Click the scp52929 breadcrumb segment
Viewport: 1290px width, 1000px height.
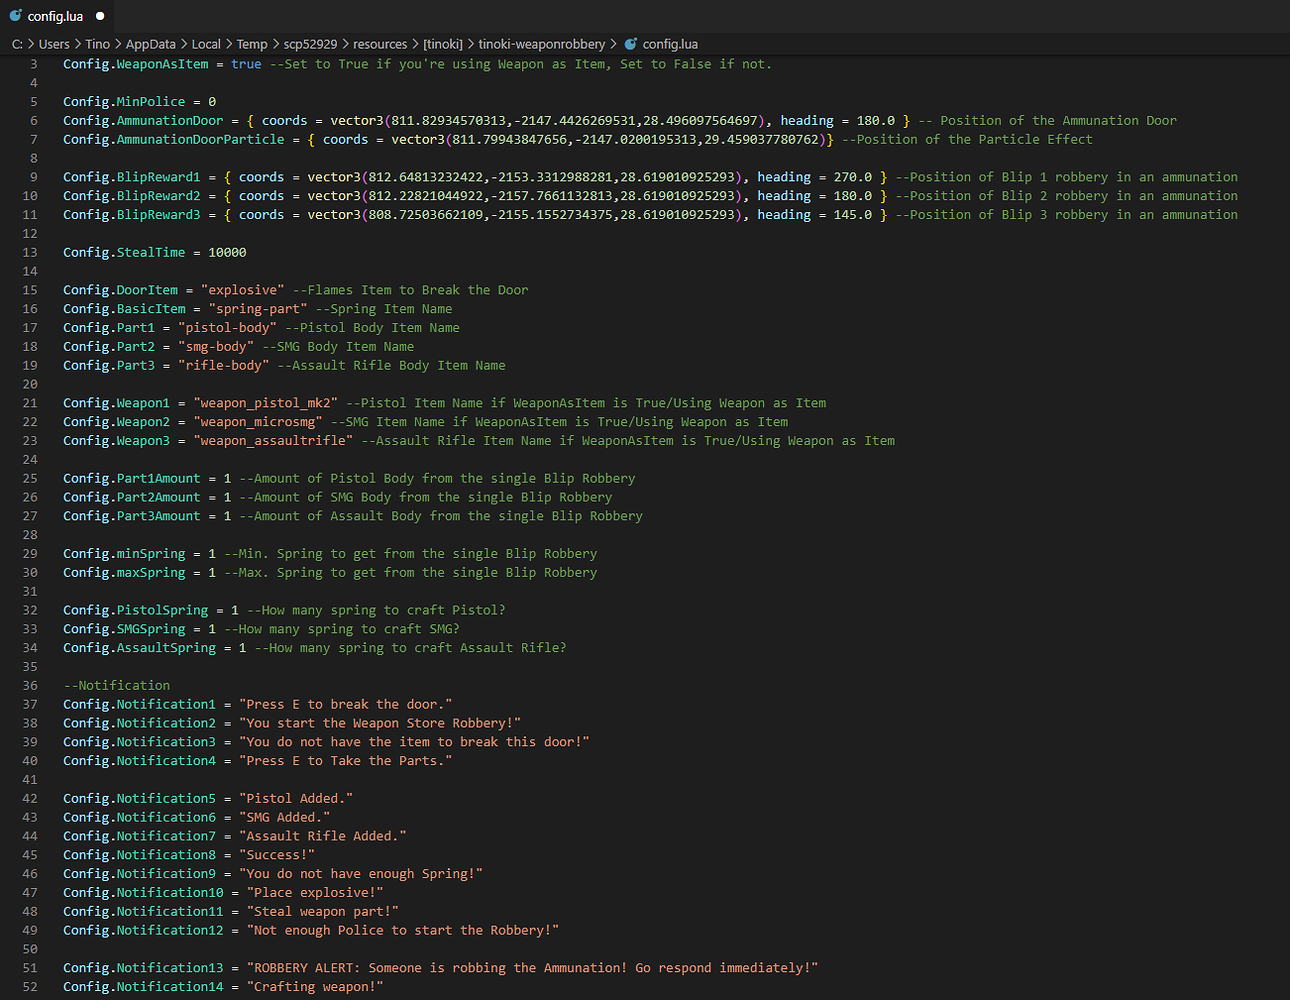click(x=310, y=44)
